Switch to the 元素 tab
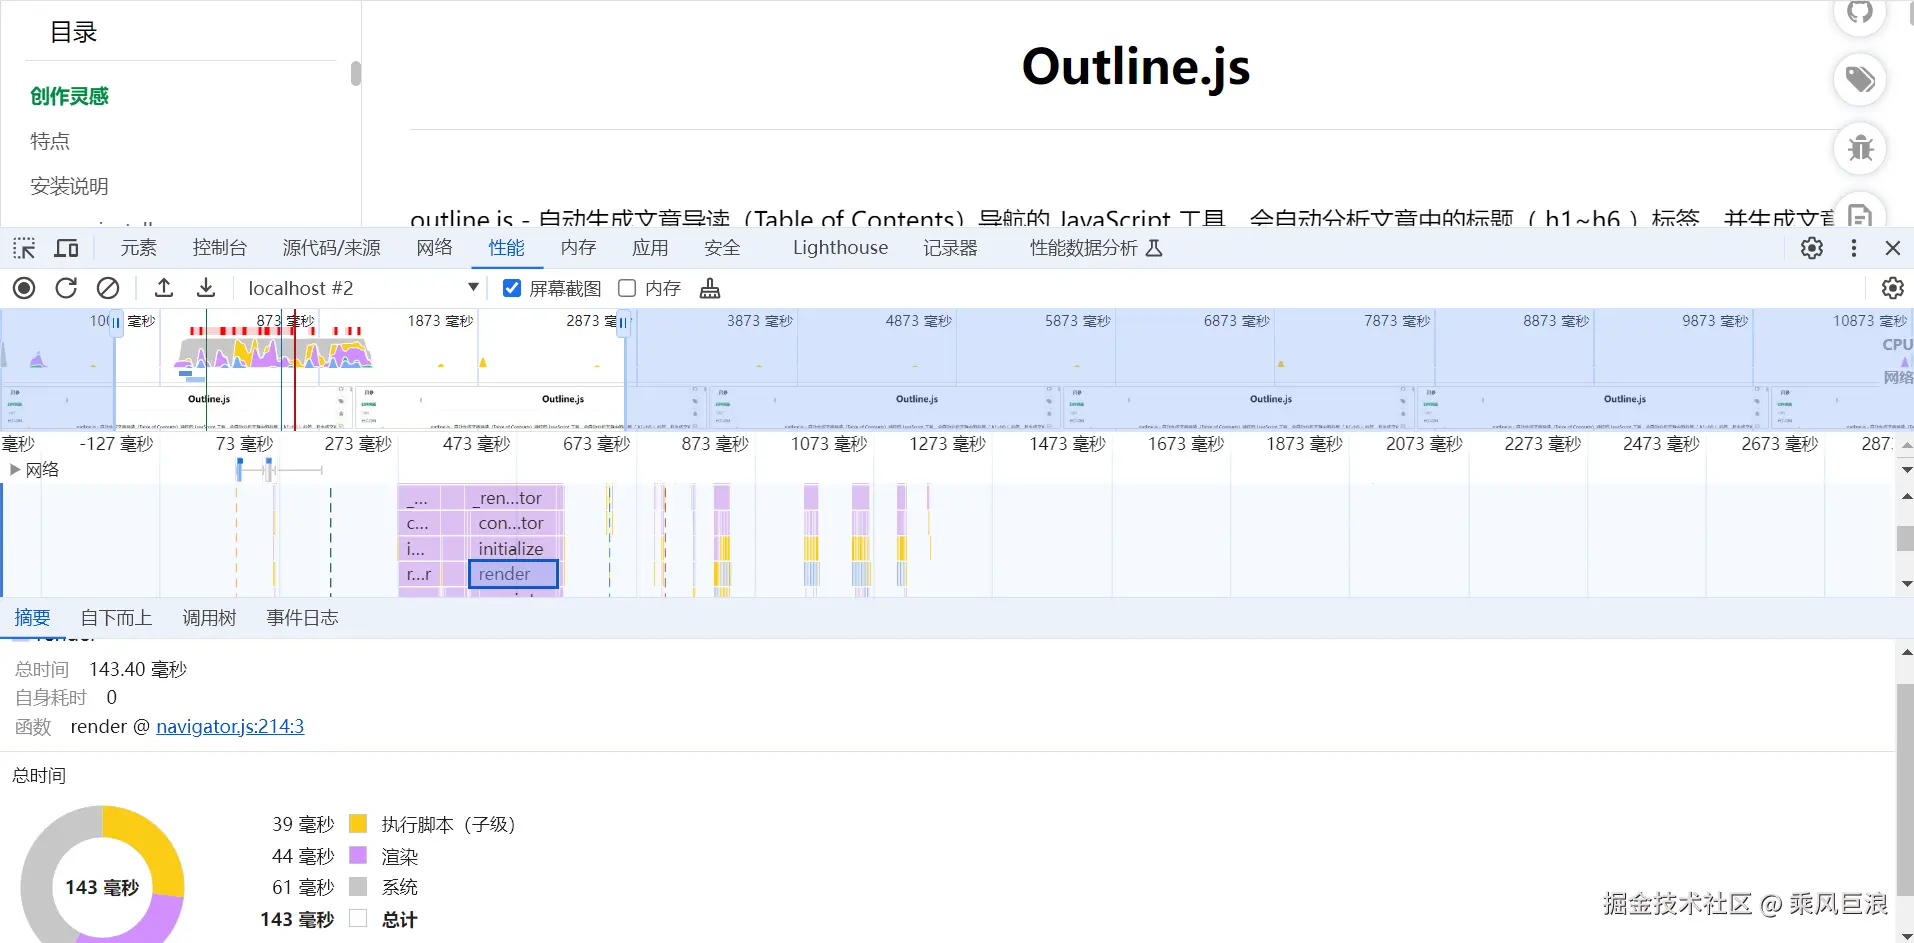The height and width of the screenshot is (943, 1914). [139, 248]
